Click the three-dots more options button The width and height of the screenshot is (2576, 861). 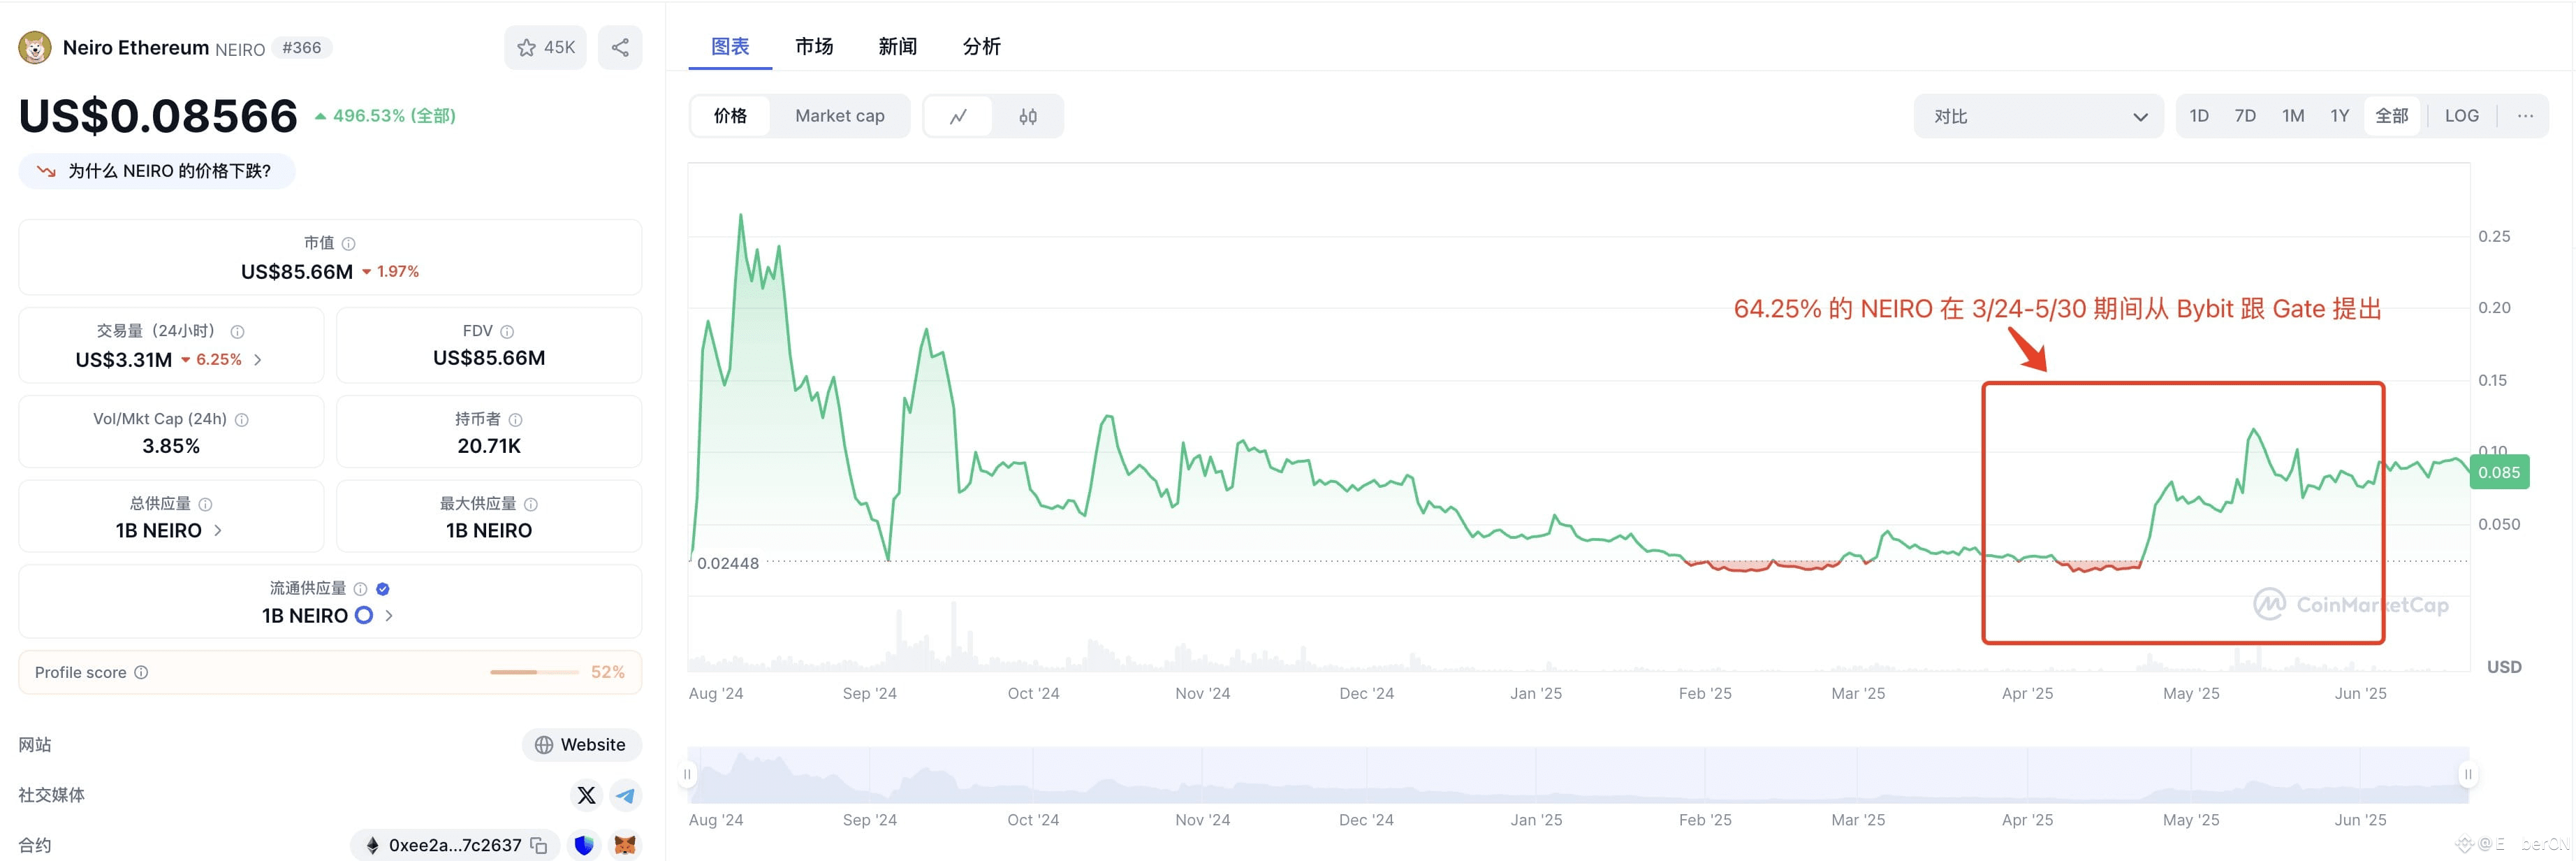pos(2525,116)
